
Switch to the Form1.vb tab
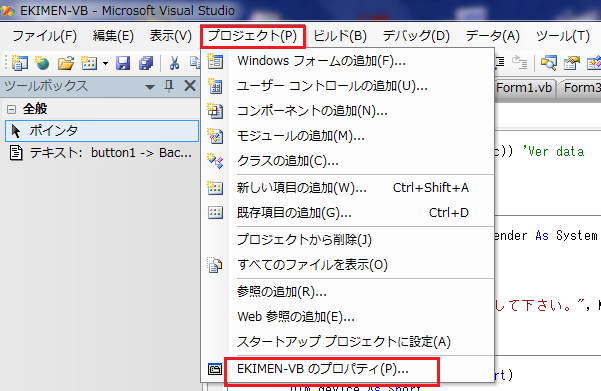[524, 88]
